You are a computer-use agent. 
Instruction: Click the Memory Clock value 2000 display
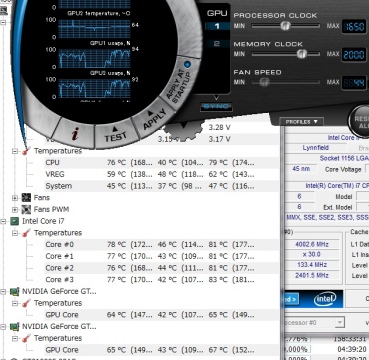coord(354,55)
